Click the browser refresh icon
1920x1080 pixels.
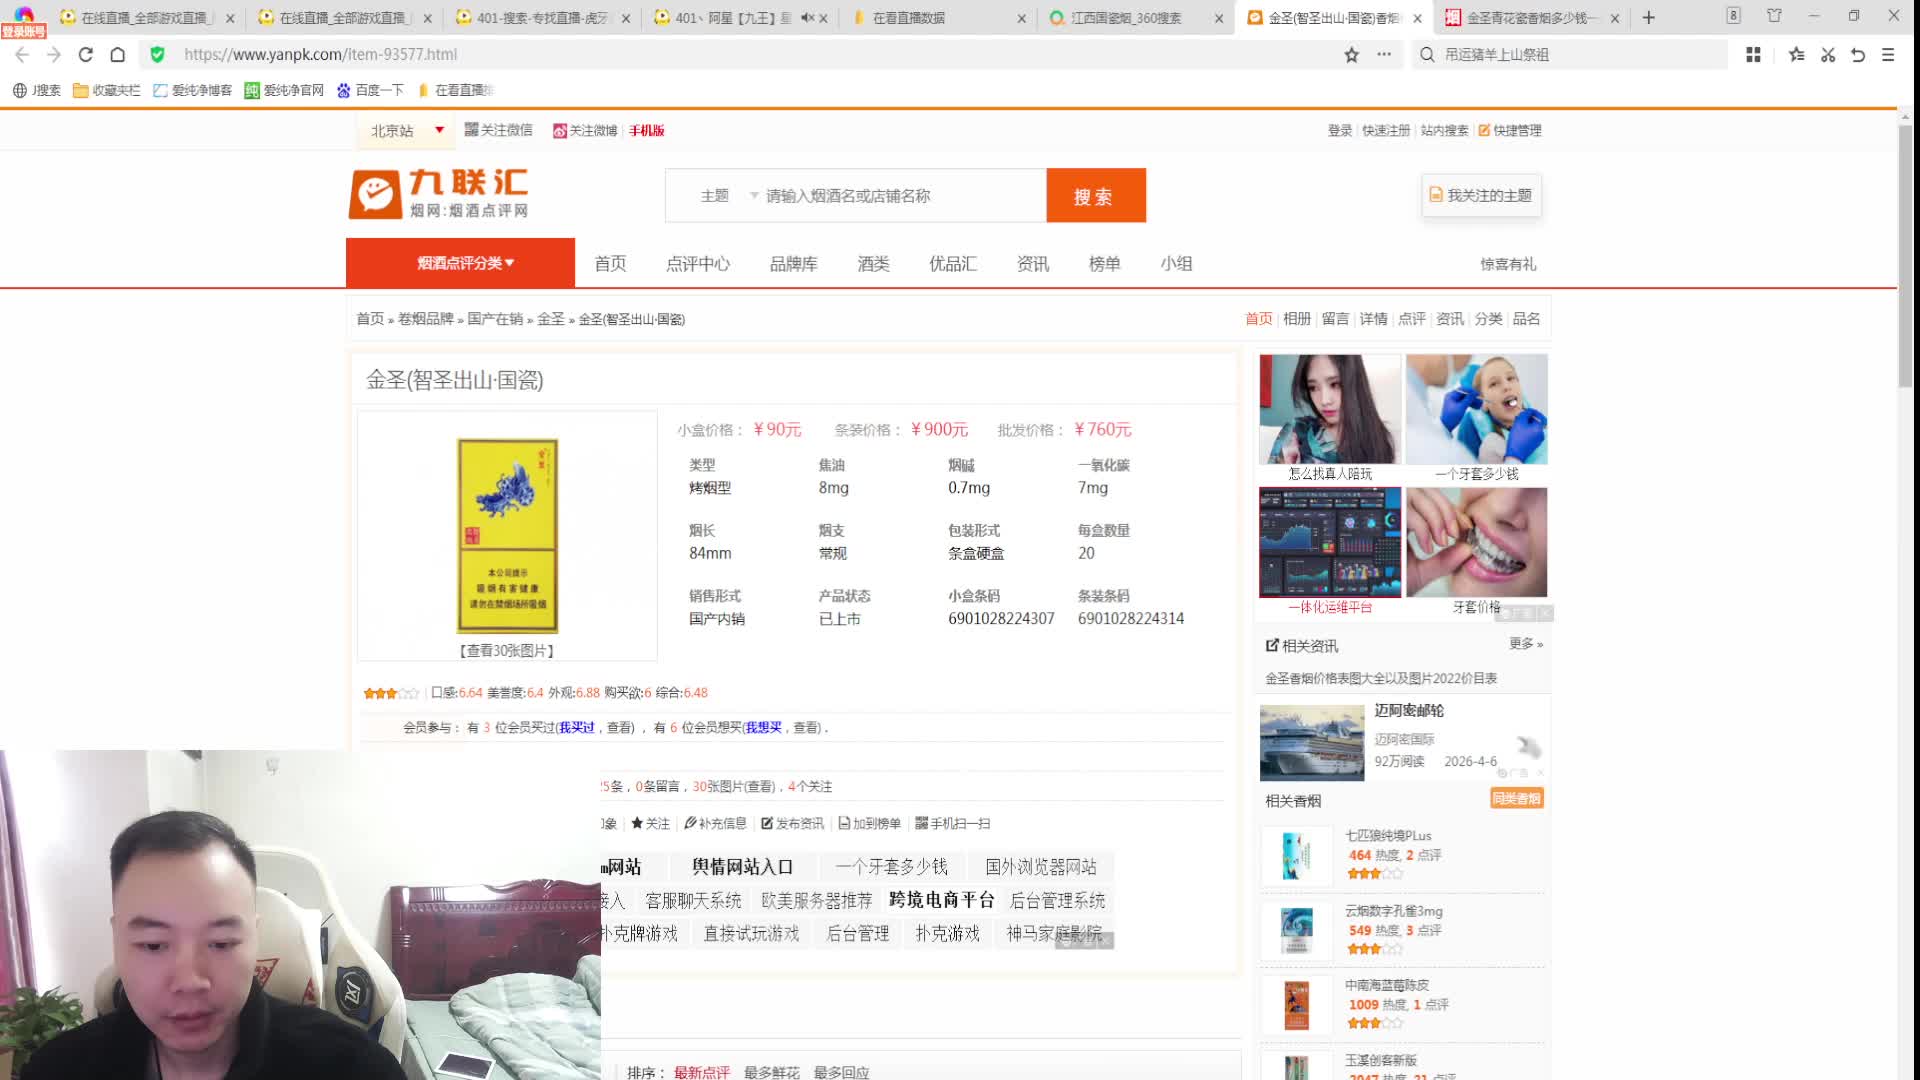(x=86, y=55)
